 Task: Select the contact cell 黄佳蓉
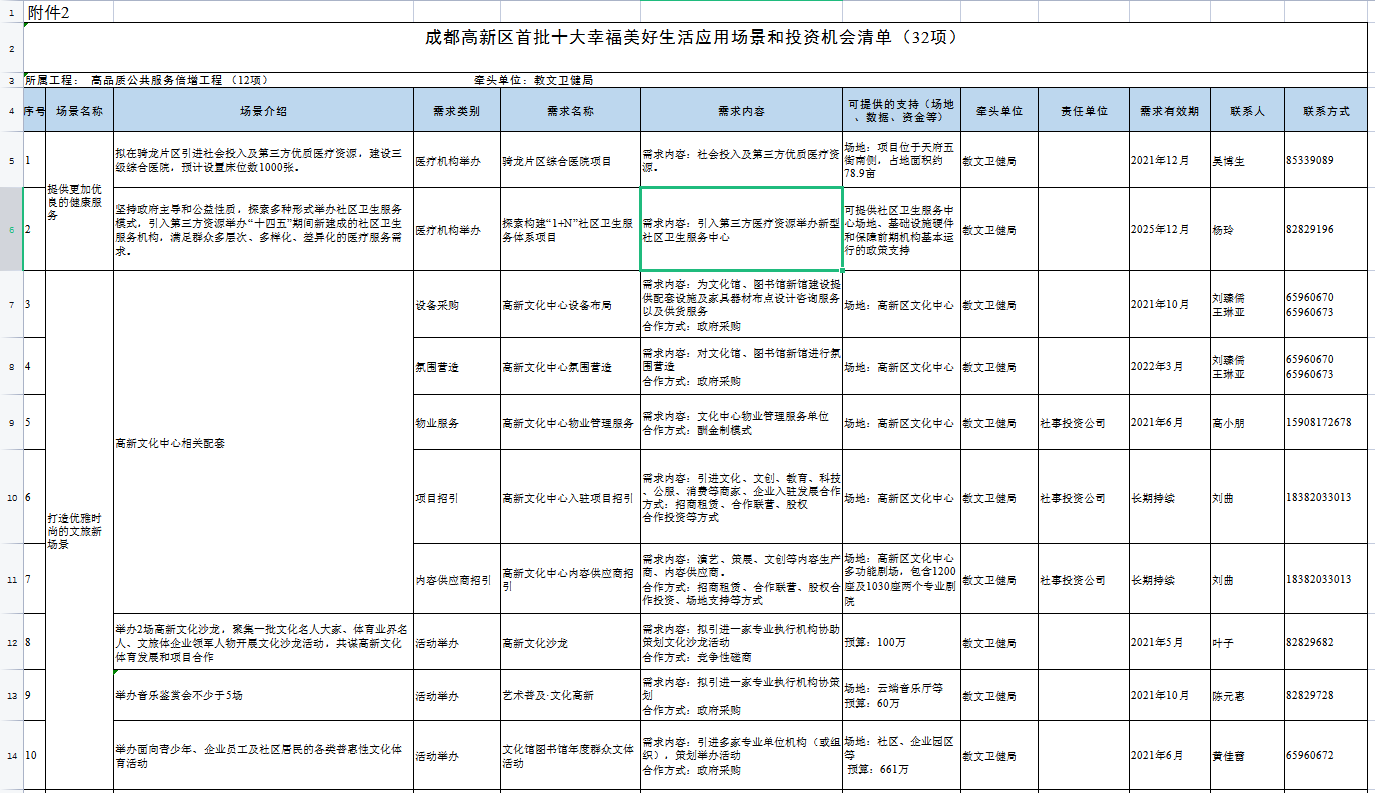[x=1247, y=755]
